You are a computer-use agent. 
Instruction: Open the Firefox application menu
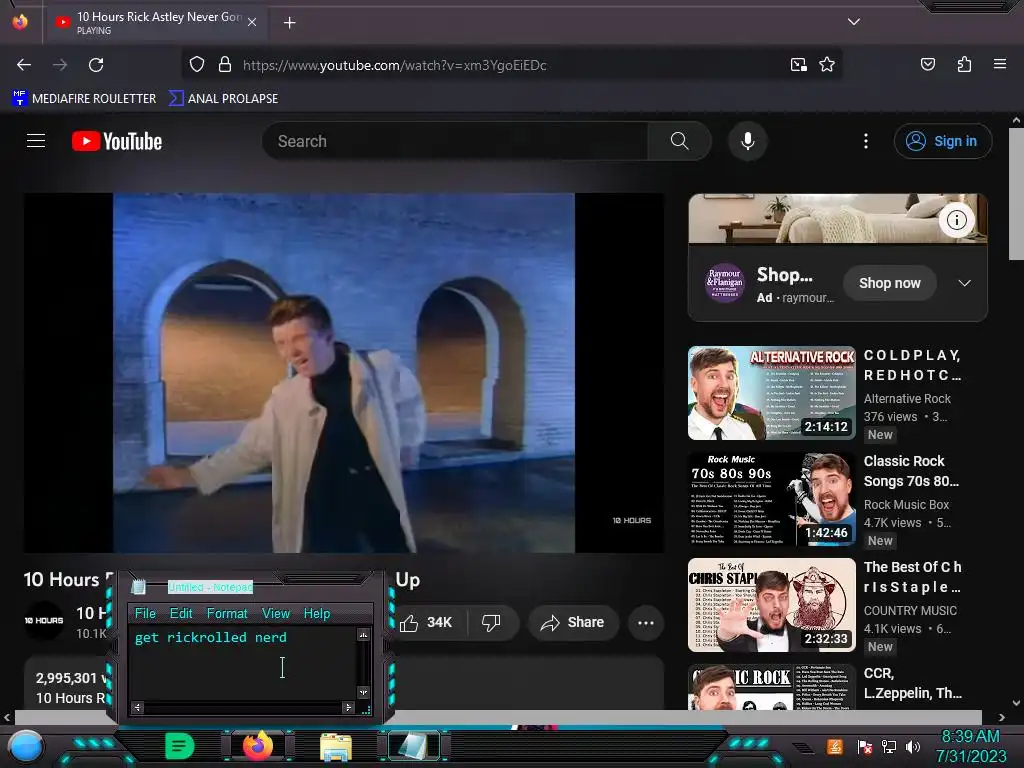pos(1000,64)
